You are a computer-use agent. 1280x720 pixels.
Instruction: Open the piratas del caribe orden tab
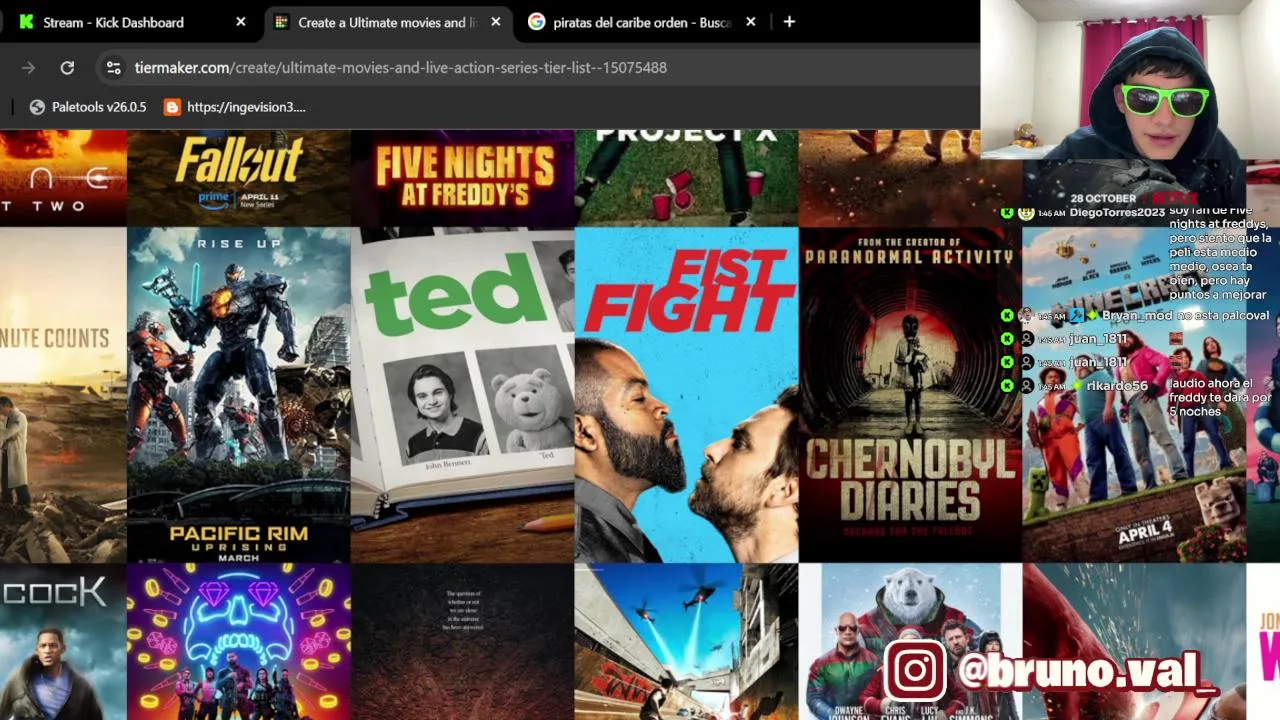coord(644,22)
